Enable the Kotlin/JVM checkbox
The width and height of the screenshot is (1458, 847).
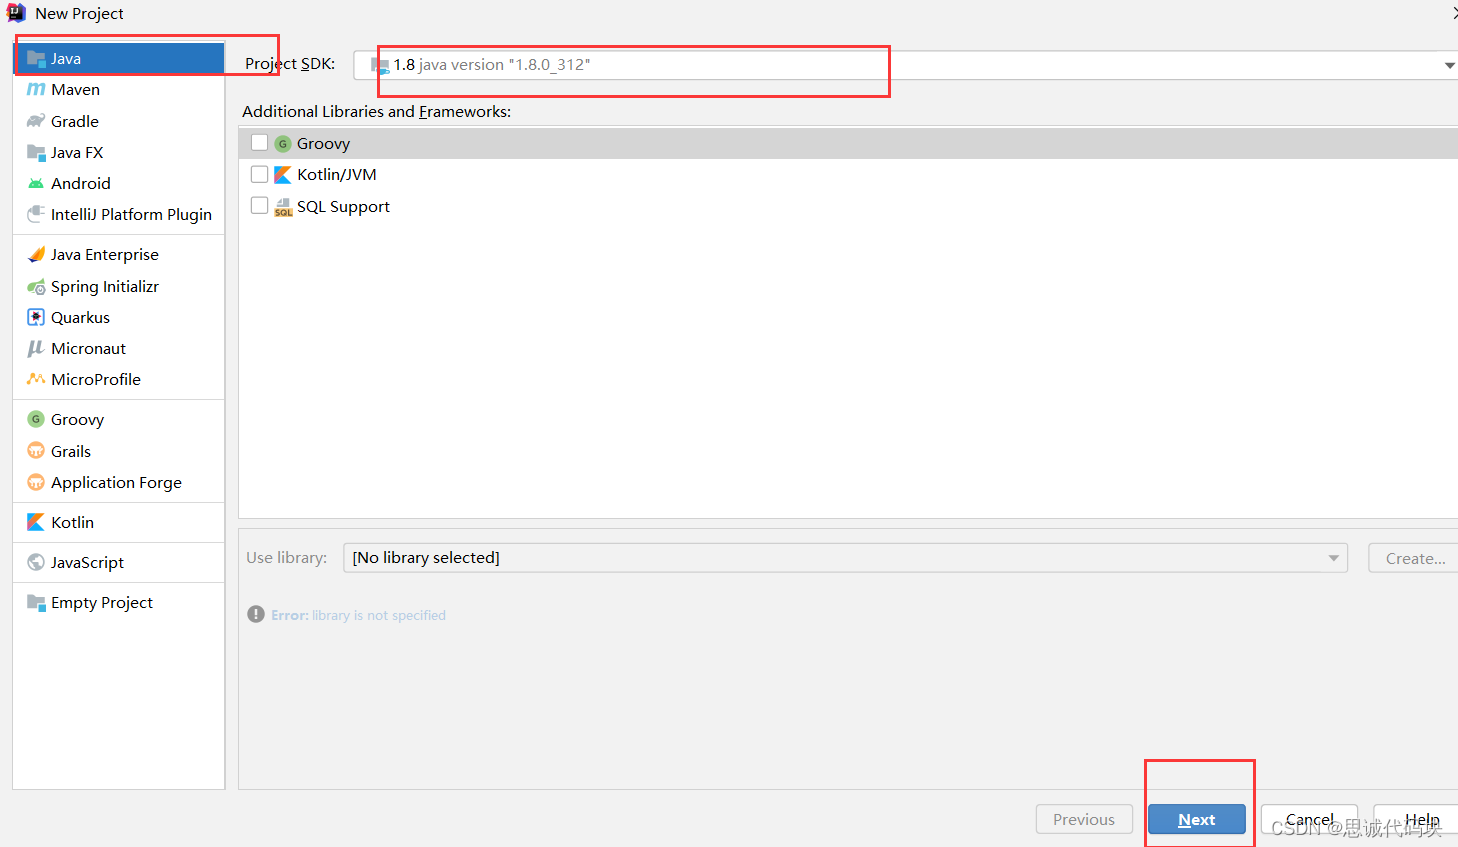point(260,174)
